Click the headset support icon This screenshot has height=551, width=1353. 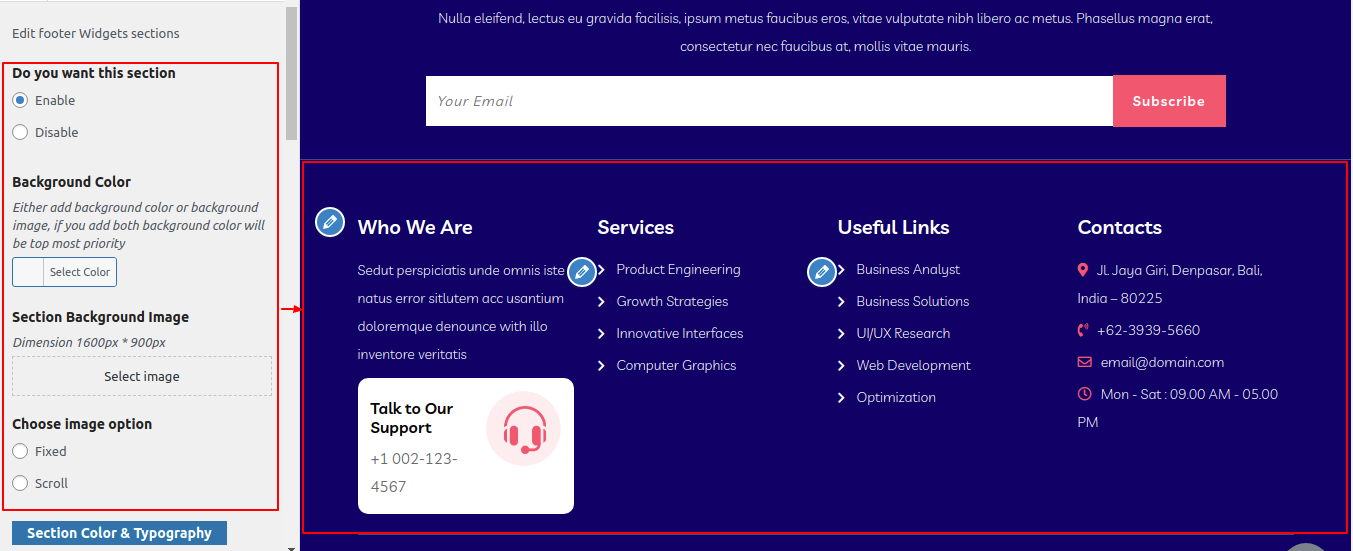pyautogui.click(x=523, y=429)
